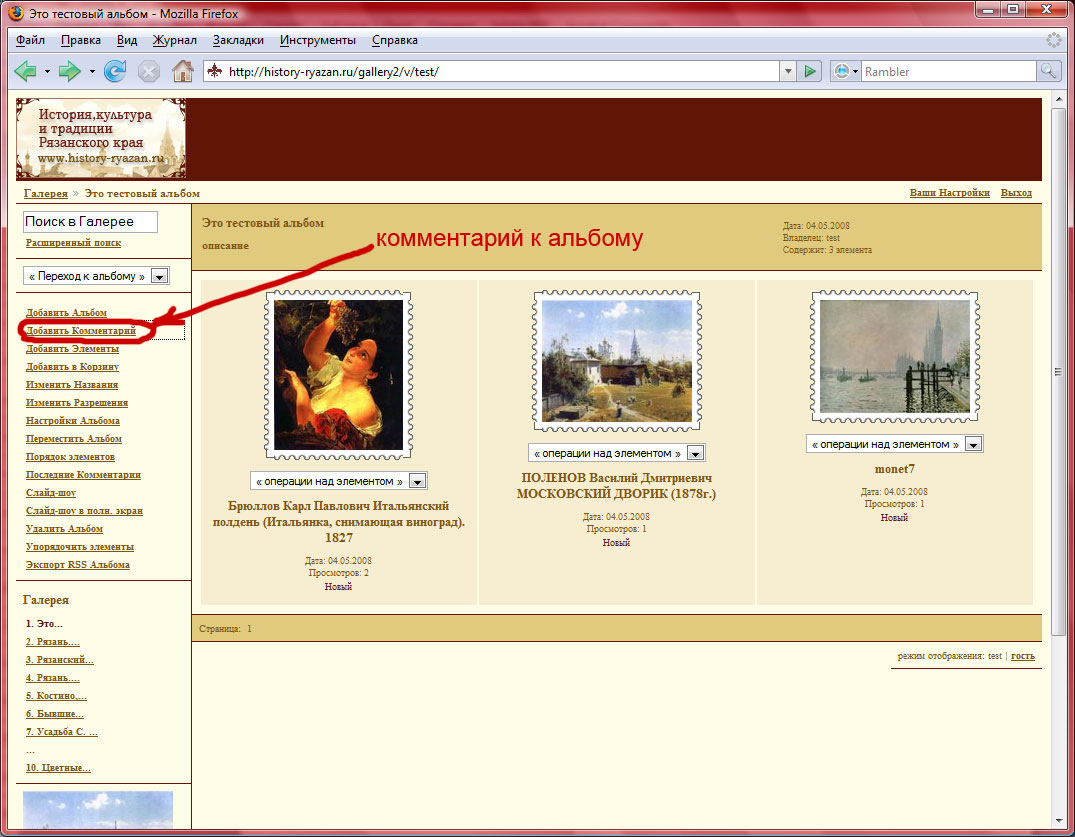Open the Правка menu

click(81, 40)
